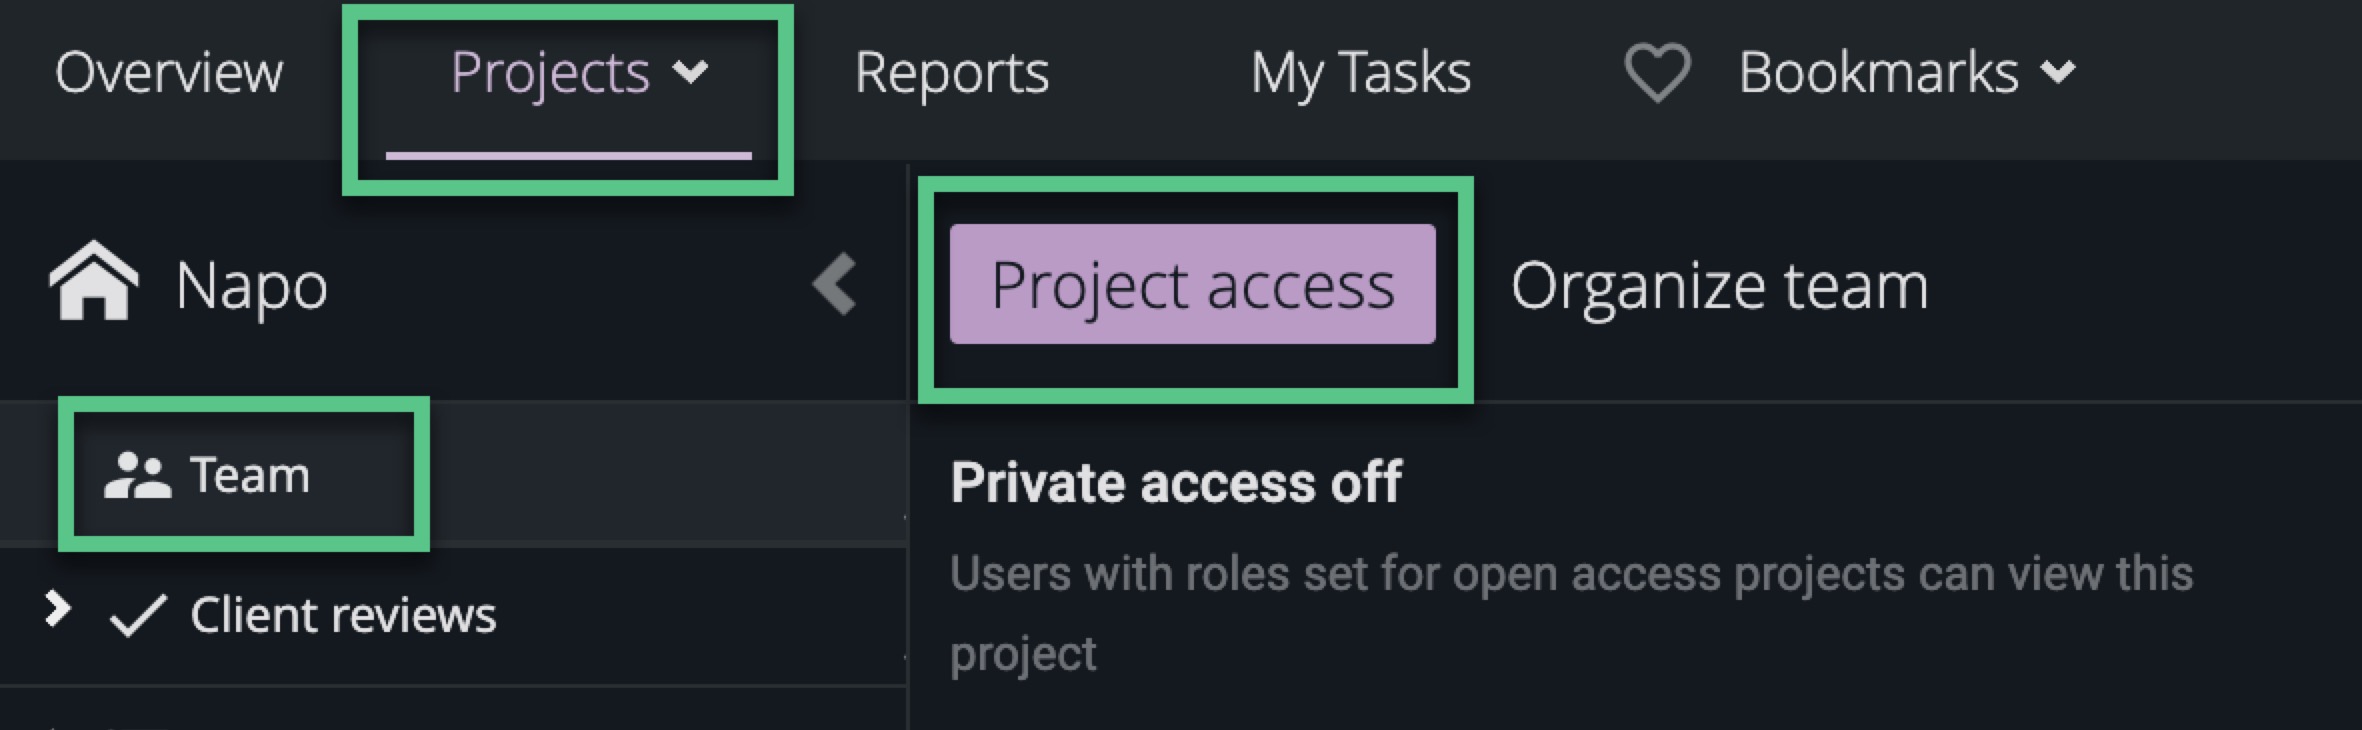2362x730 pixels.
Task: Collapse the sidebar with the left arrow
Action: coord(834,284)
